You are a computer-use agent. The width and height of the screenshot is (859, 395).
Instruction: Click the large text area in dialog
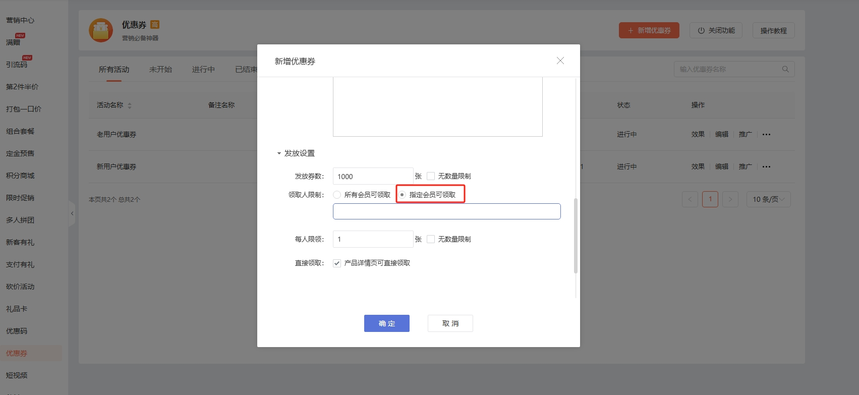438,107
